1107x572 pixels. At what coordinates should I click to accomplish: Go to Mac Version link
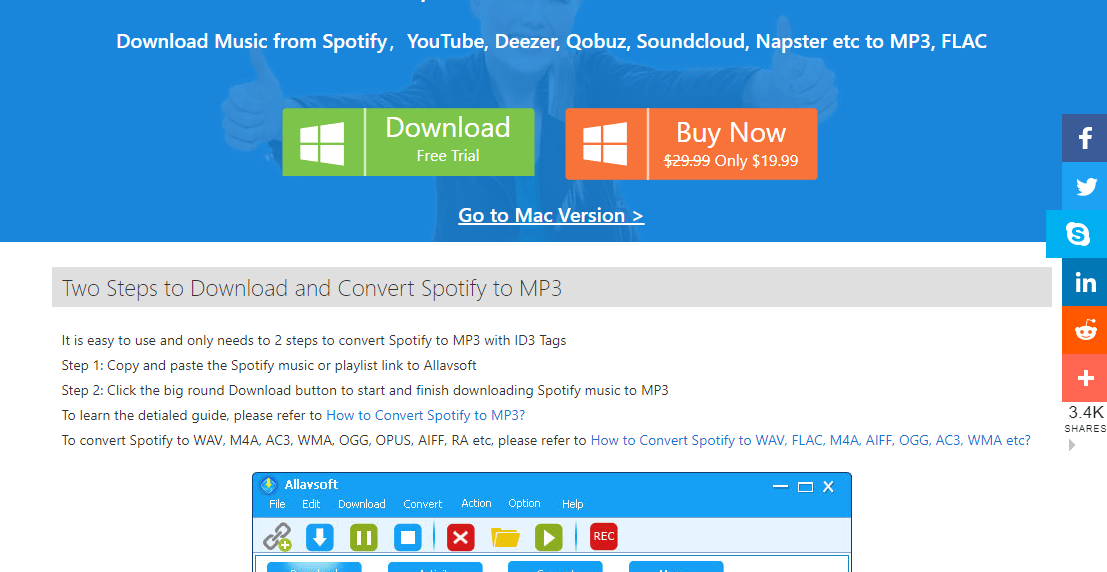point(551,215)
